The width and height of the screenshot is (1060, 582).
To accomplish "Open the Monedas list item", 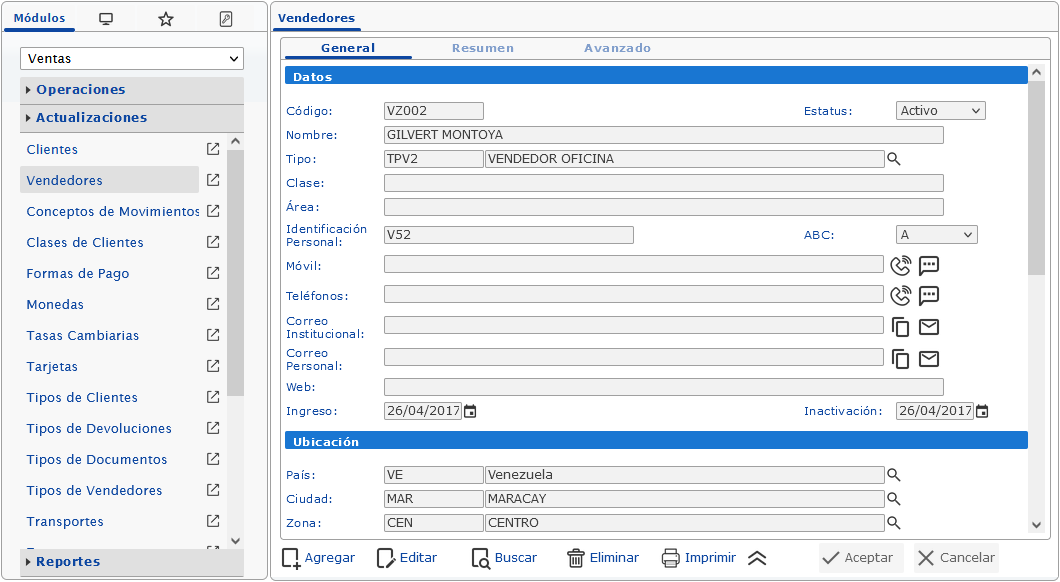I will [x=55, y=304].
